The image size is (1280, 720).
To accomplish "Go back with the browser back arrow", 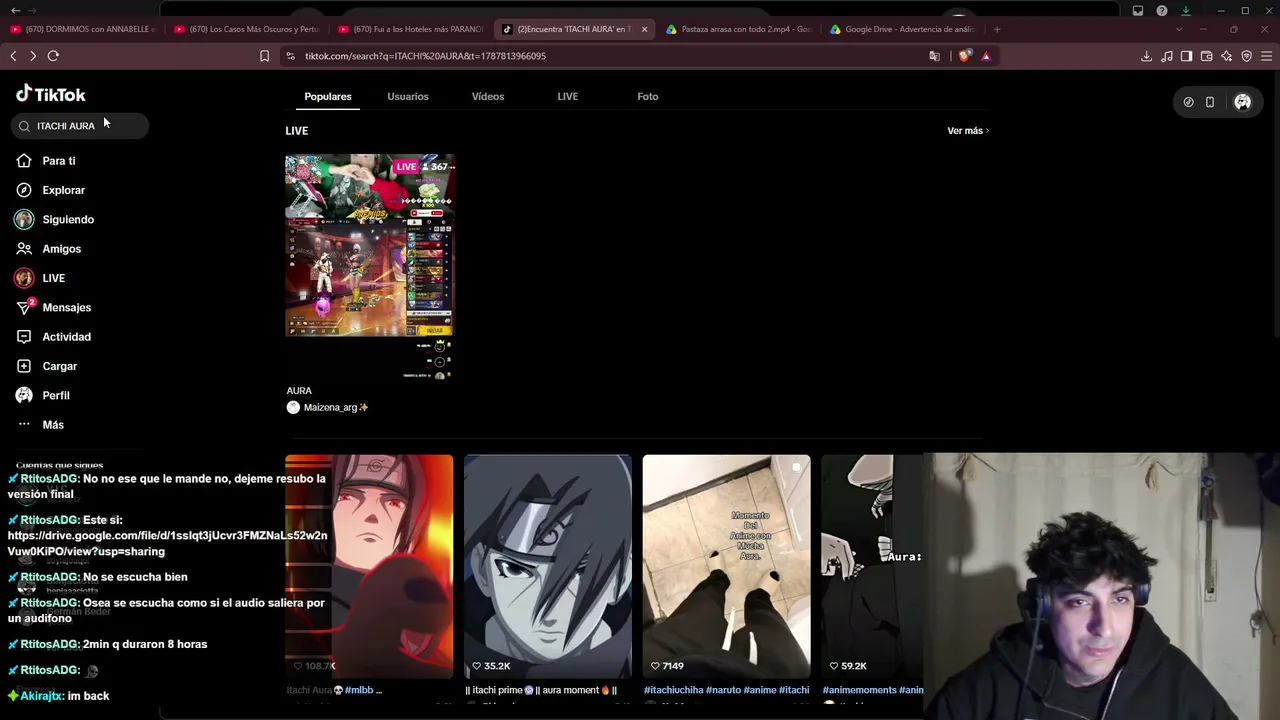I will point(13,56).
